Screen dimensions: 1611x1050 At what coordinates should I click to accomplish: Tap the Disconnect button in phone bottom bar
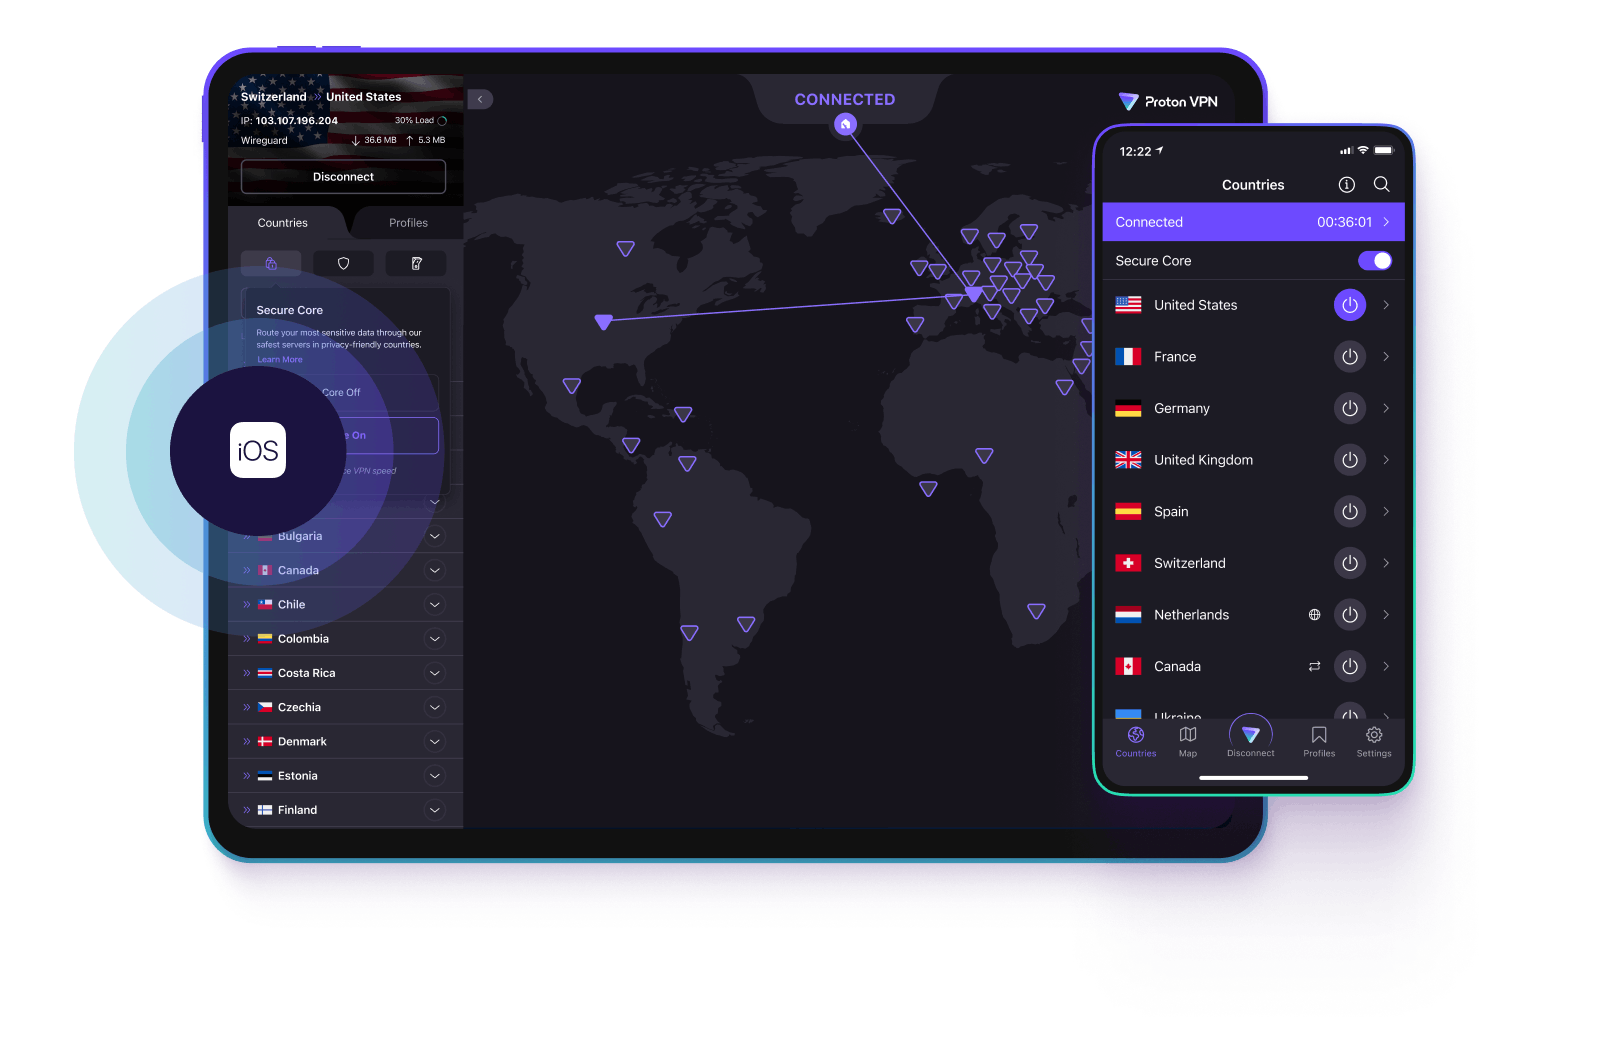(x=1251, y=738)
